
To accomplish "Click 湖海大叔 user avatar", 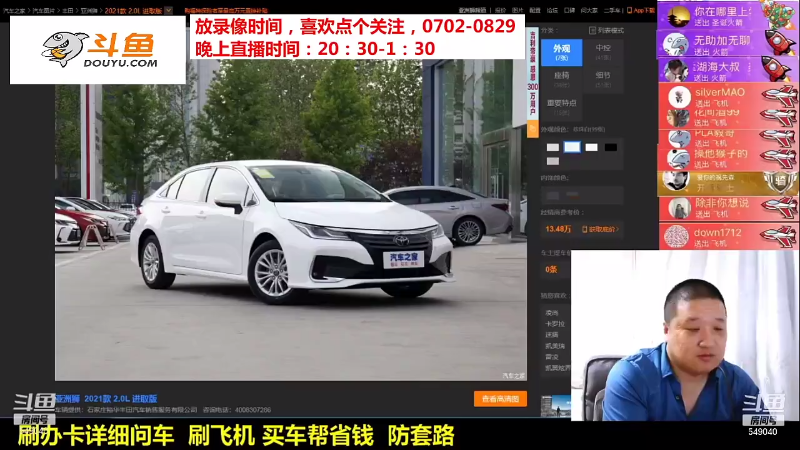I will point(678,70).
